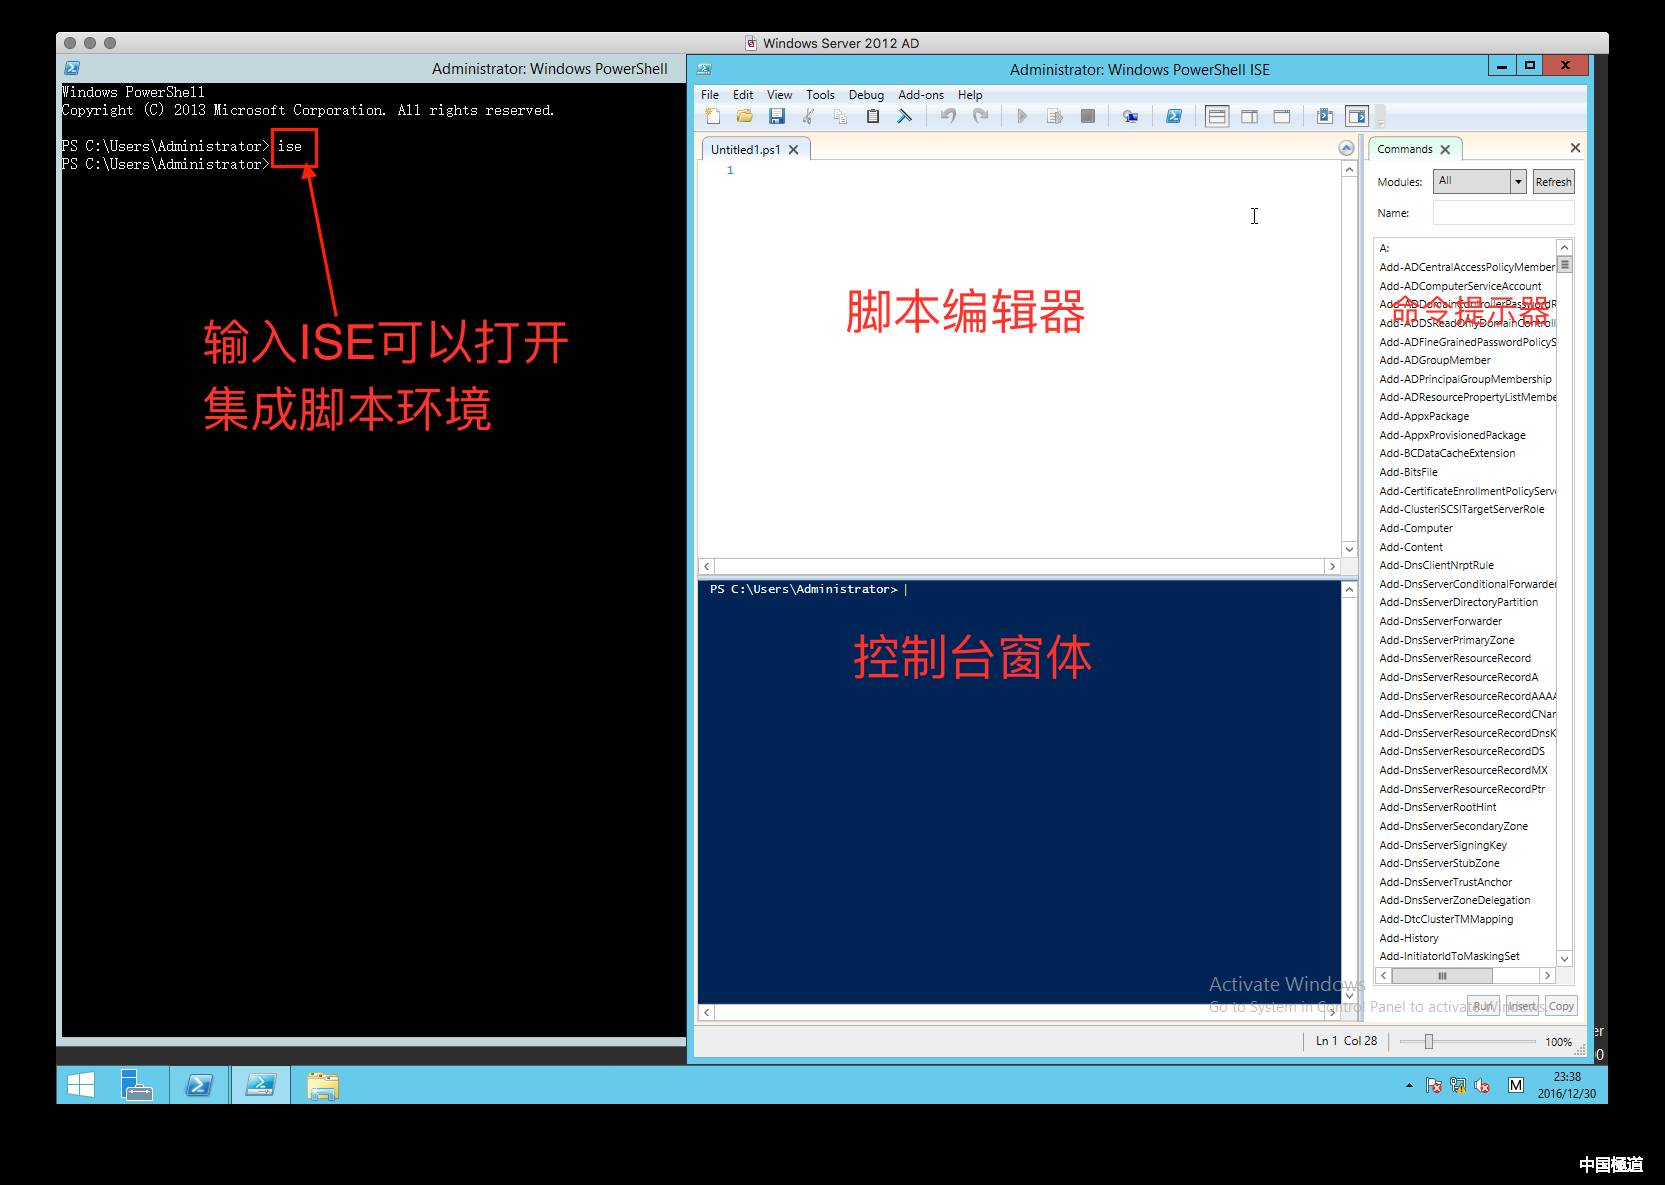Open a script file with the folder icon
The width and height of the screenshot is (1665, 1185).
[744, 116]
